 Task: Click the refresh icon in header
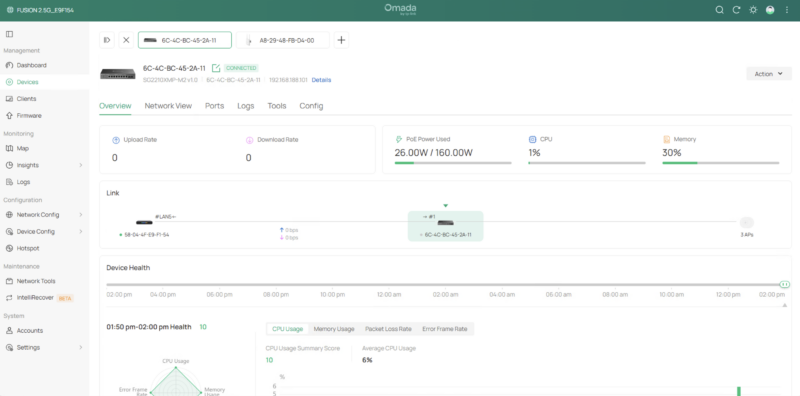736,10
